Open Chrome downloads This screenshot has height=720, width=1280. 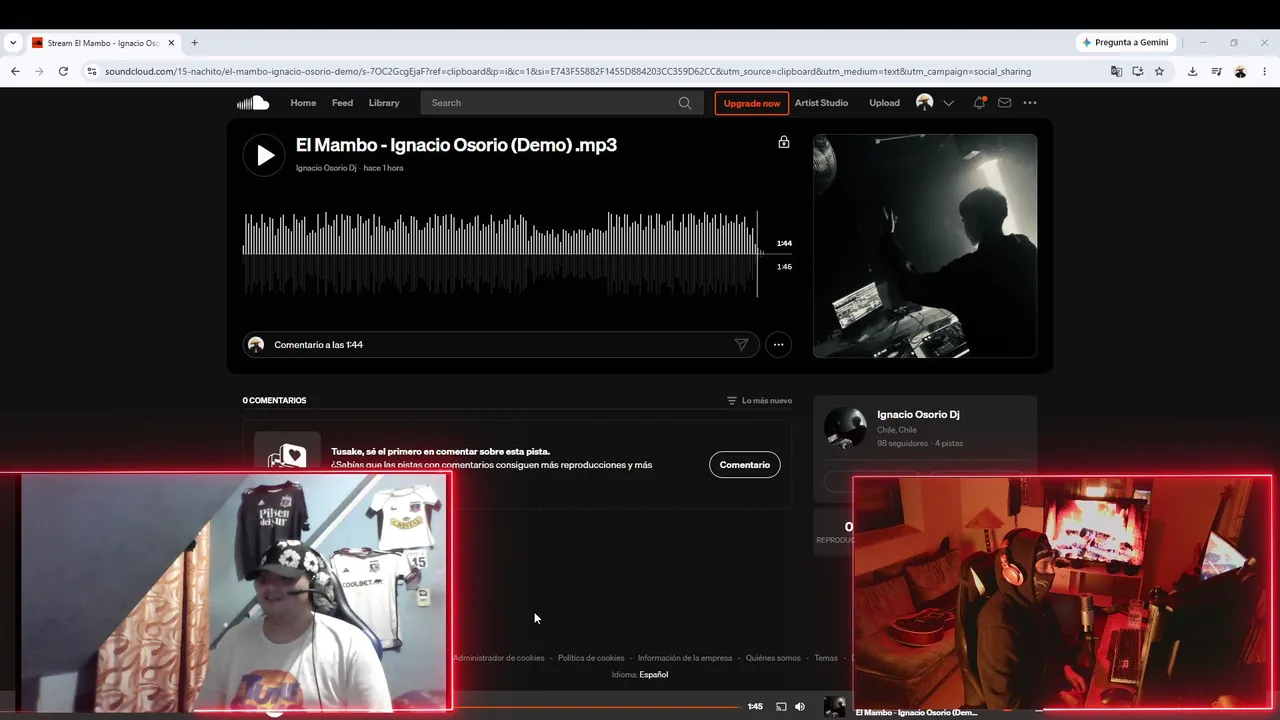(x=1192, y=72)
